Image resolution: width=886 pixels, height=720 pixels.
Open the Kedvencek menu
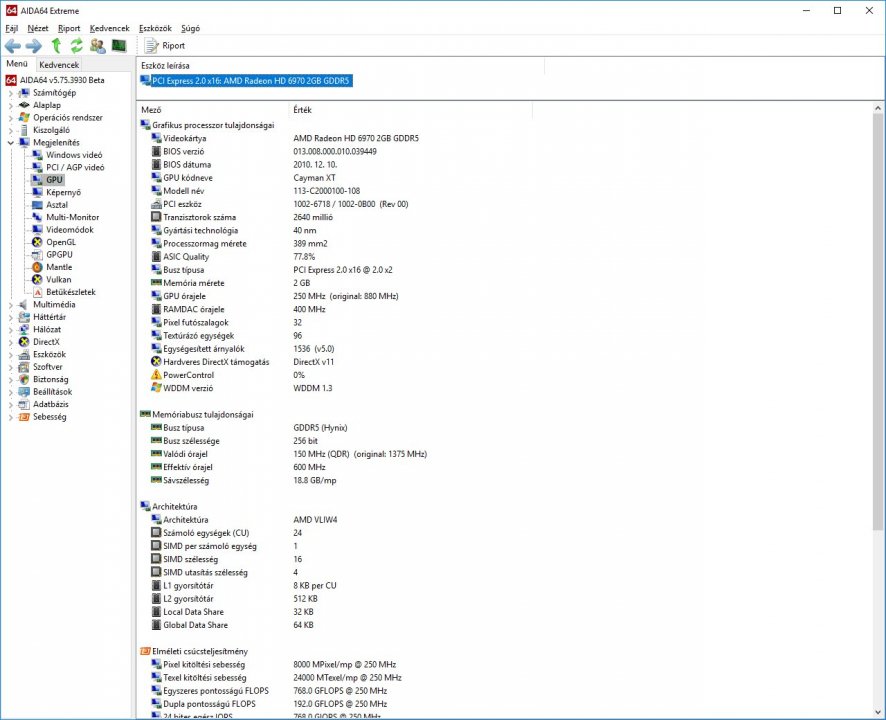(x=109, y=28)
